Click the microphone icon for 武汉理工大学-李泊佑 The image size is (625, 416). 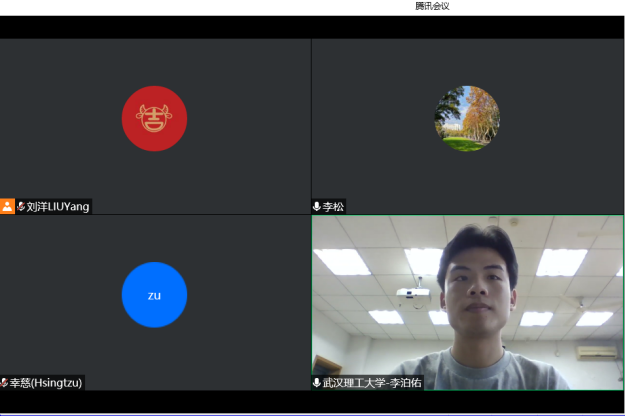click(x=317, y=383)
